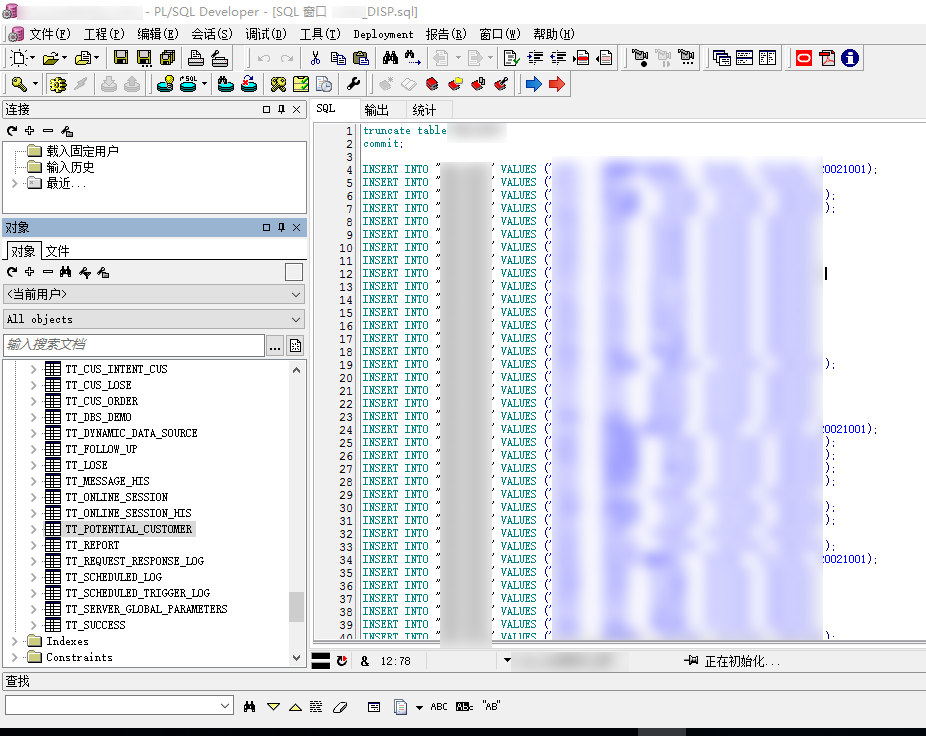Select the TT_CUS_ORDER table

click(x=102, y=401)
